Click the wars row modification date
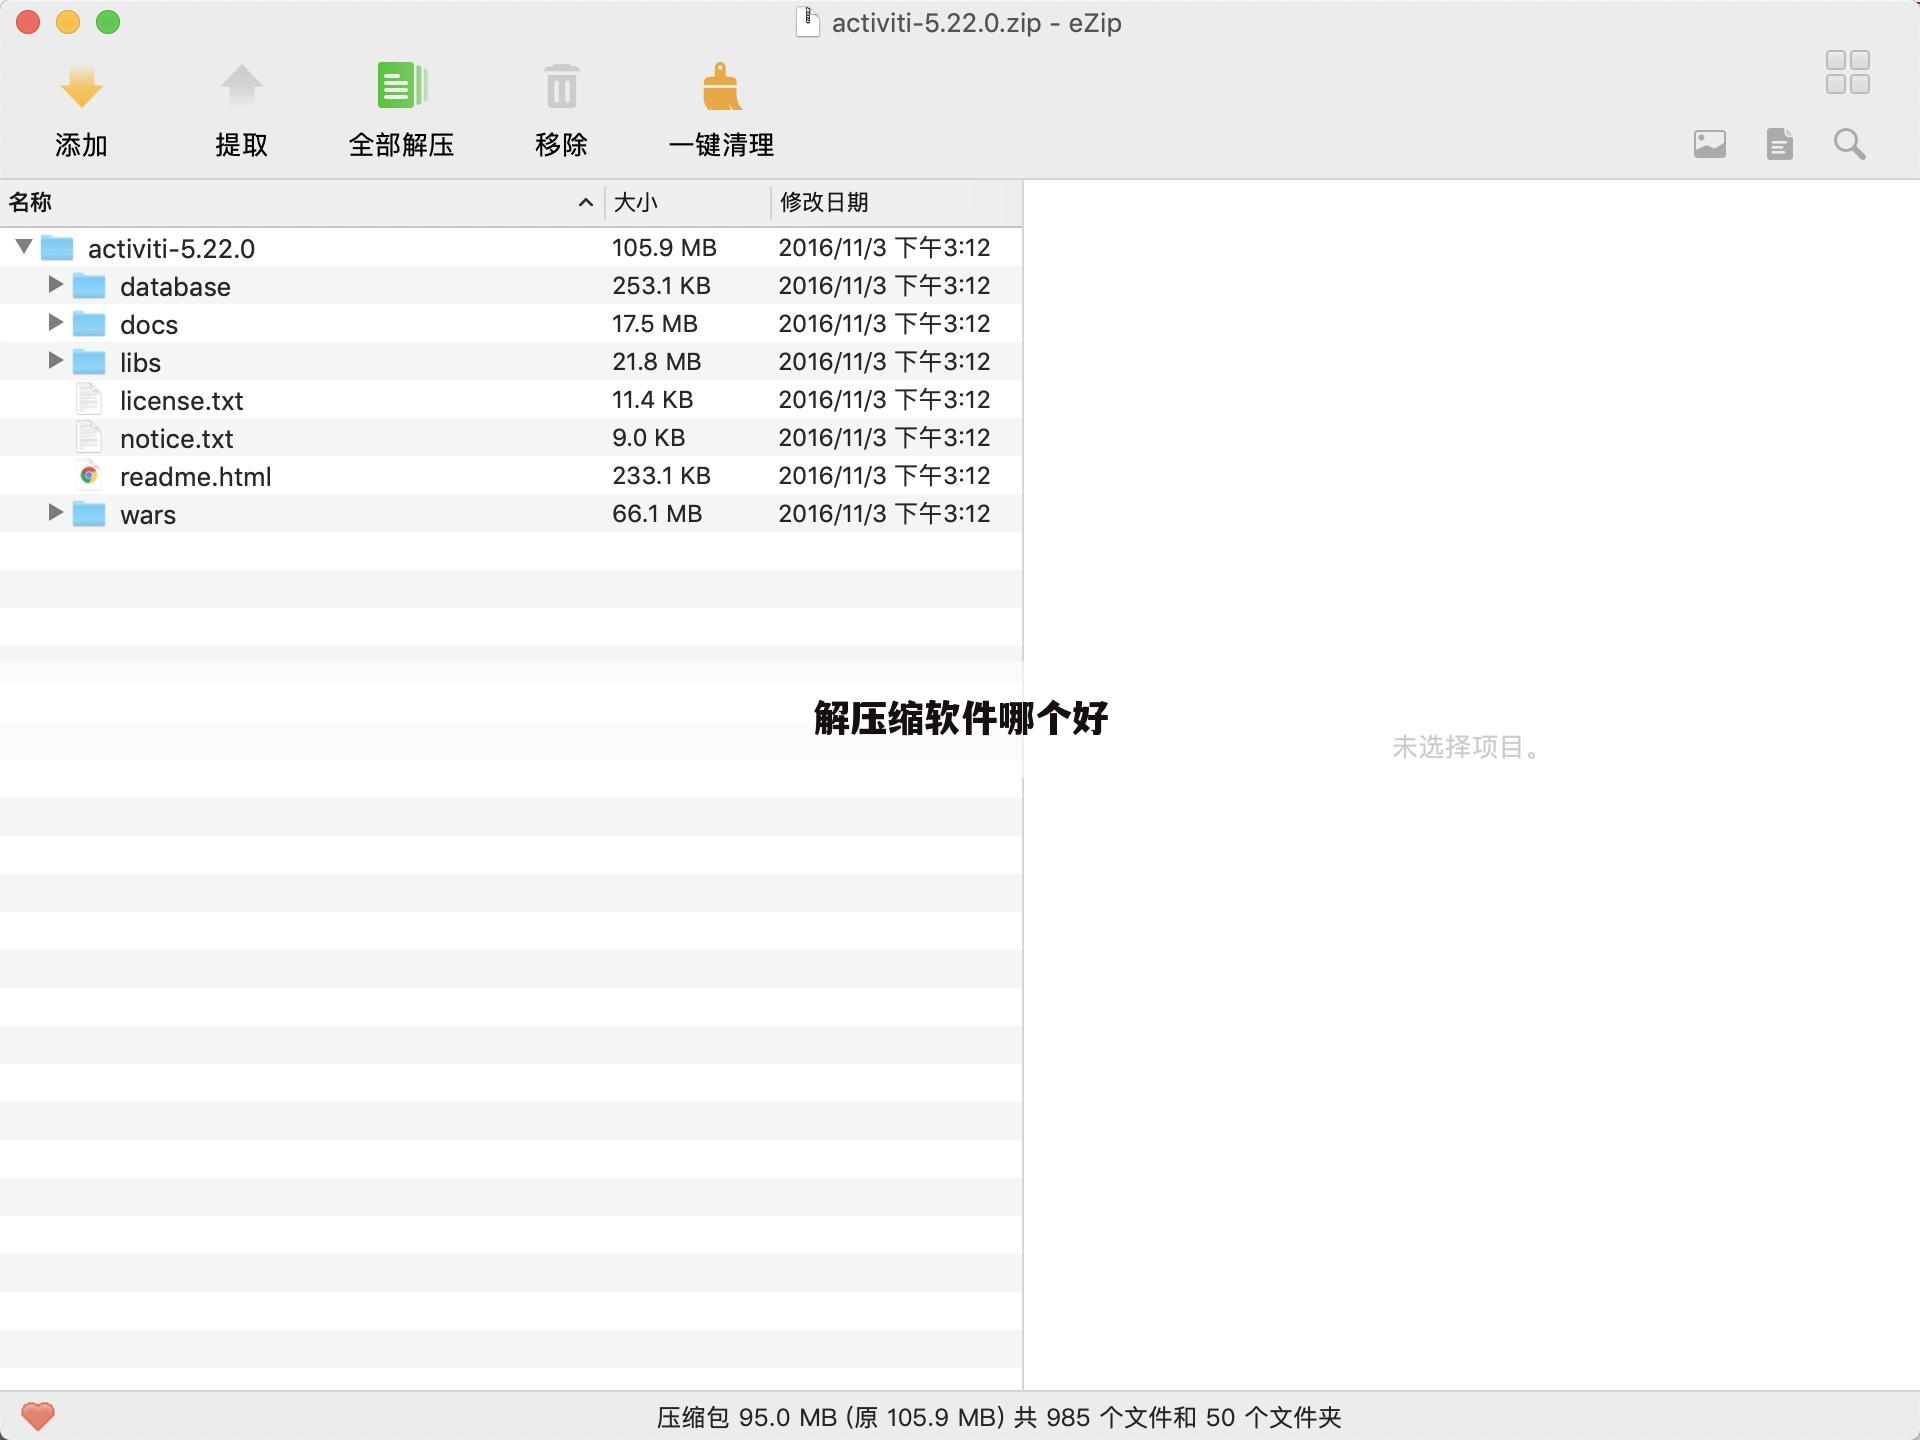1920x1440 pixels. point(884,513)
